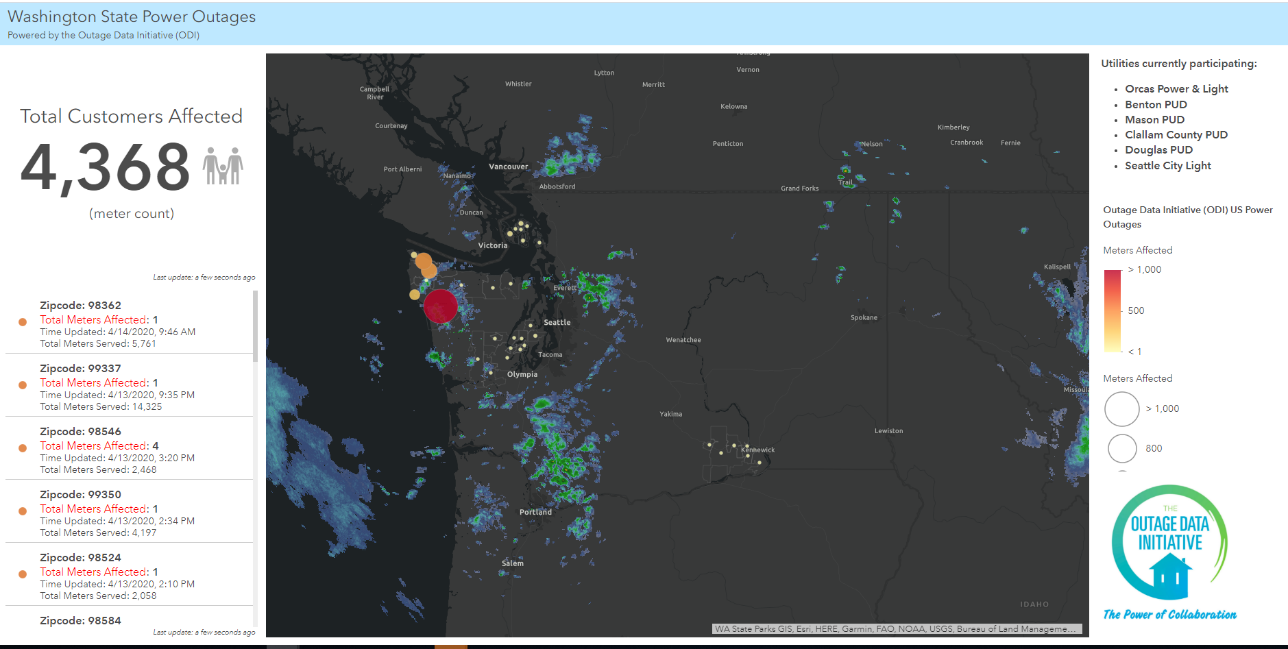Click the orange status dot beside Zipcode 99350
Image resolution: width=1288 pixels, height=649 pixels.
tap(22, 509)
